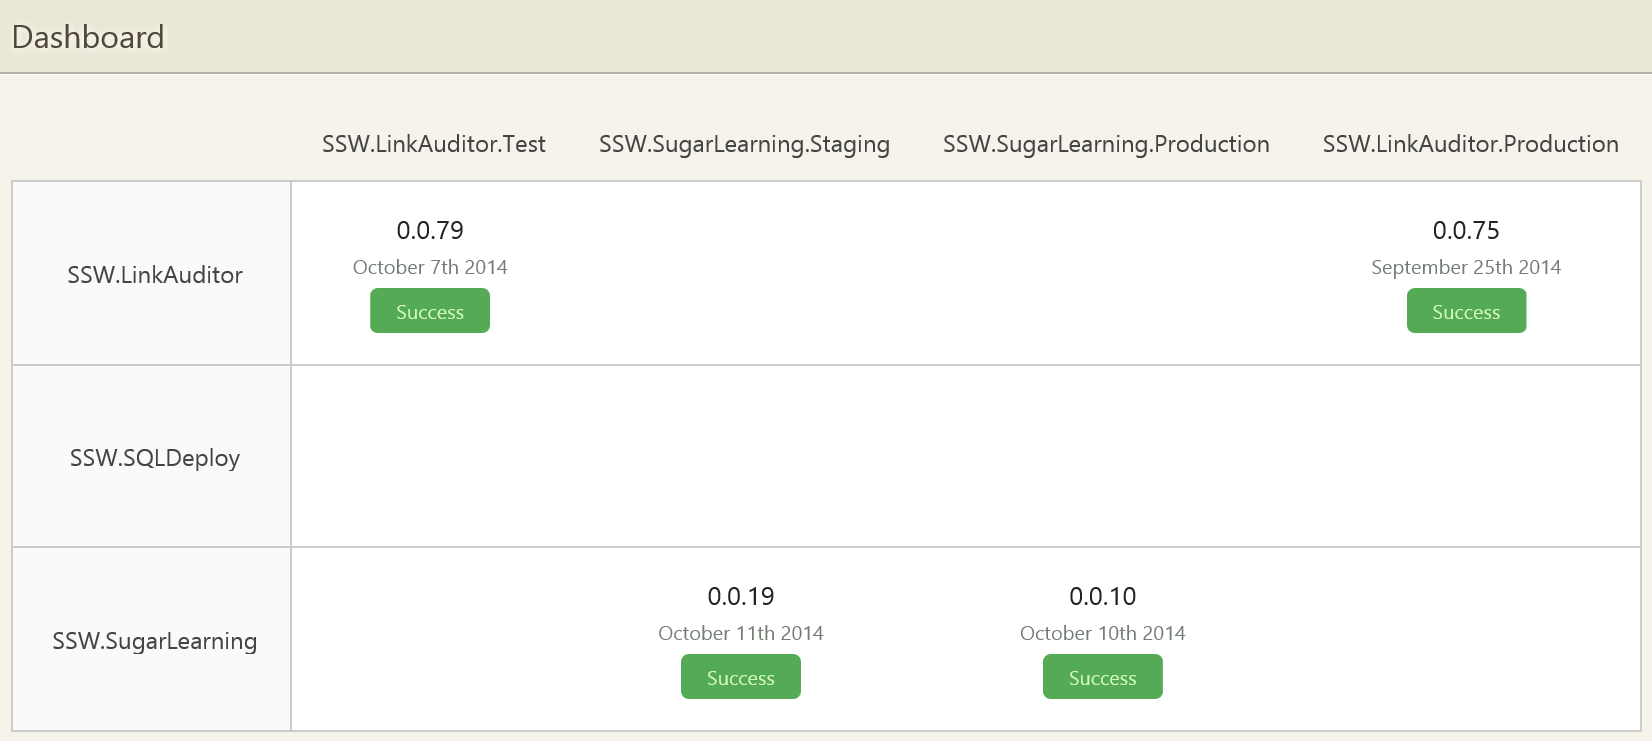The width and height of the screenshot is (1652, 741).
Task: Open the SSW.SQLDeploy project row label
Action: pyautogui.click(x=155, y=458)
